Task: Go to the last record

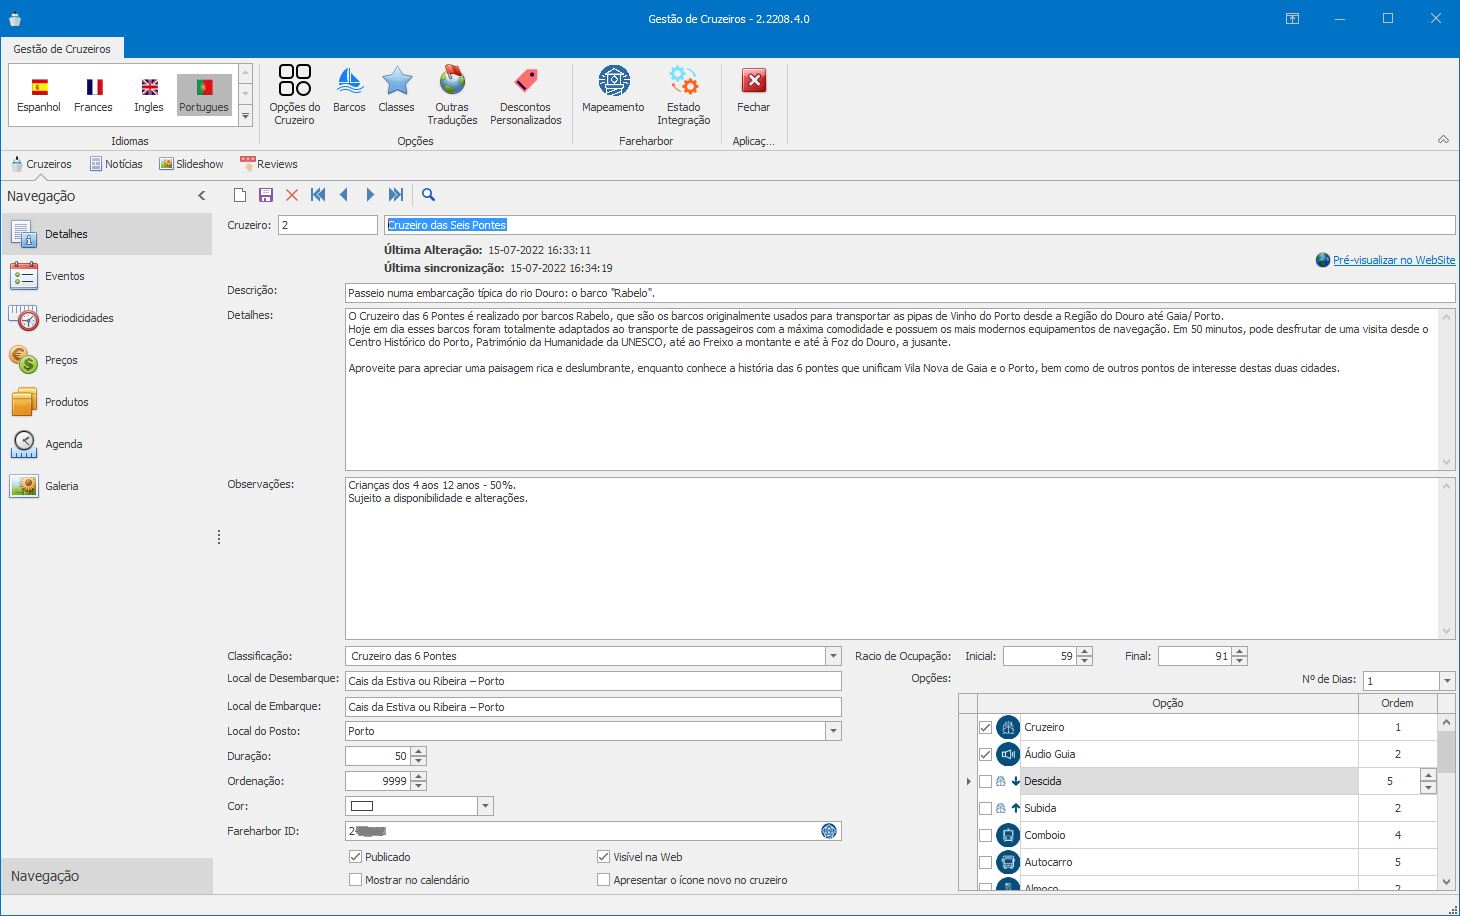Action: pyautogui.click(x=396, y=195)
